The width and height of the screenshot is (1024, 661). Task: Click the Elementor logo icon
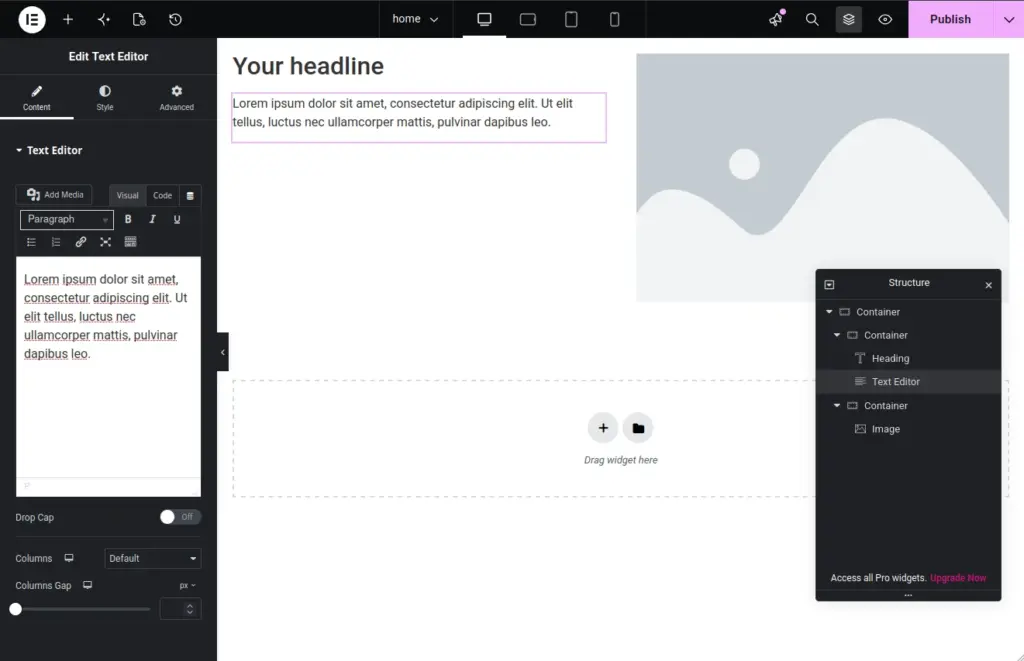pos(31,19)
